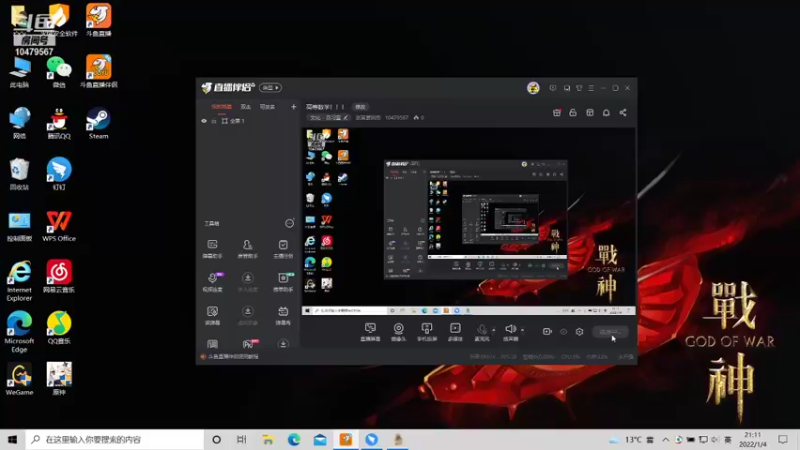Switch to the first scene tab

[x=221, y=107]
